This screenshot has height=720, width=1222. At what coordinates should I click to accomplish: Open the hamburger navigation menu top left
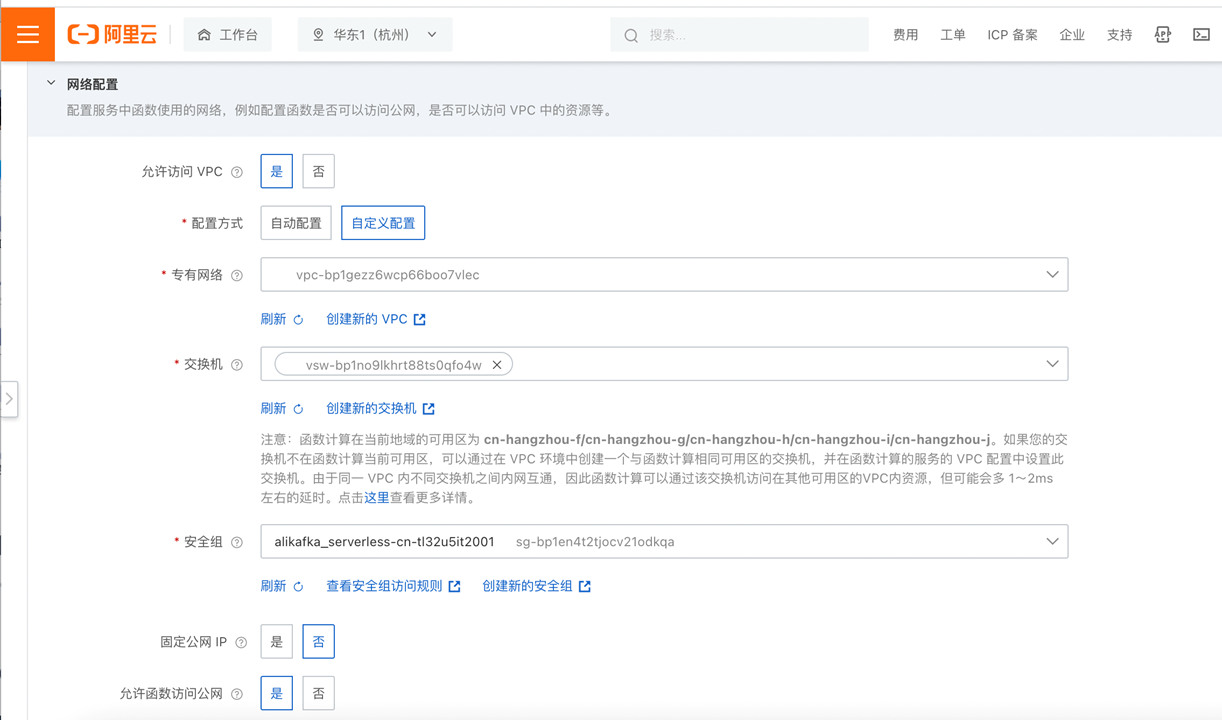(27, 33)
